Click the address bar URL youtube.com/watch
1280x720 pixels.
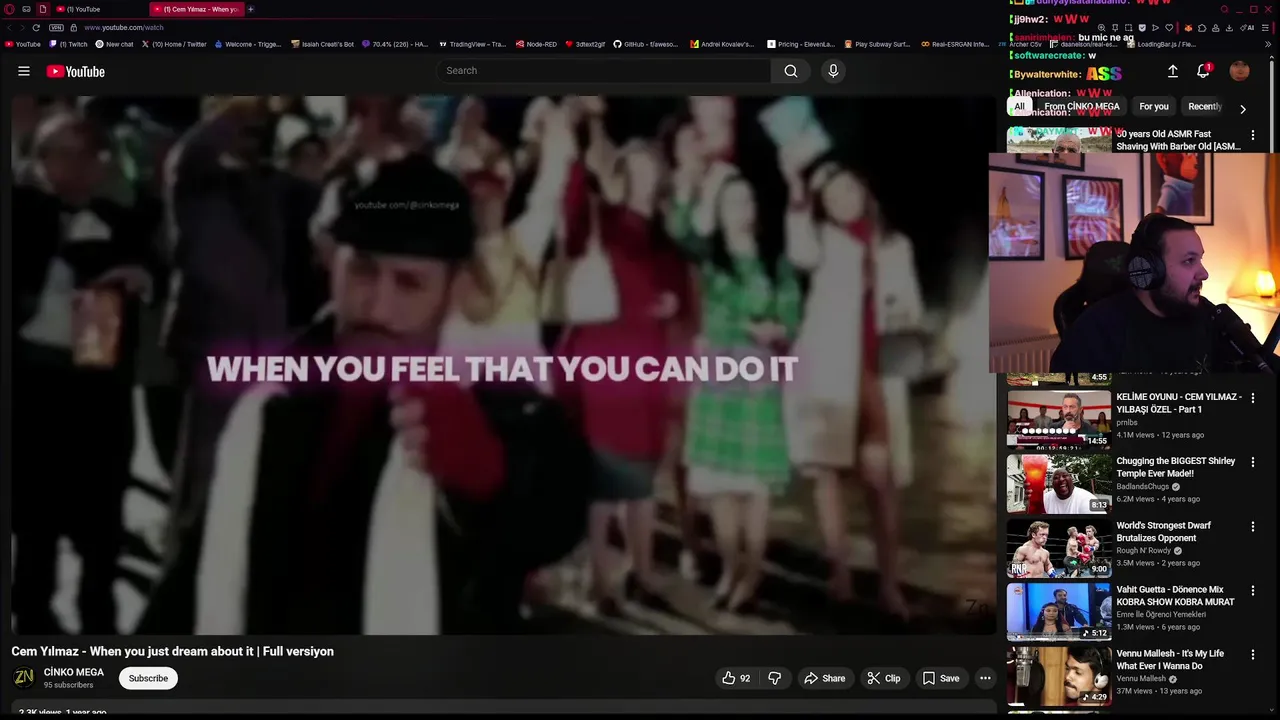pos(123,27)
